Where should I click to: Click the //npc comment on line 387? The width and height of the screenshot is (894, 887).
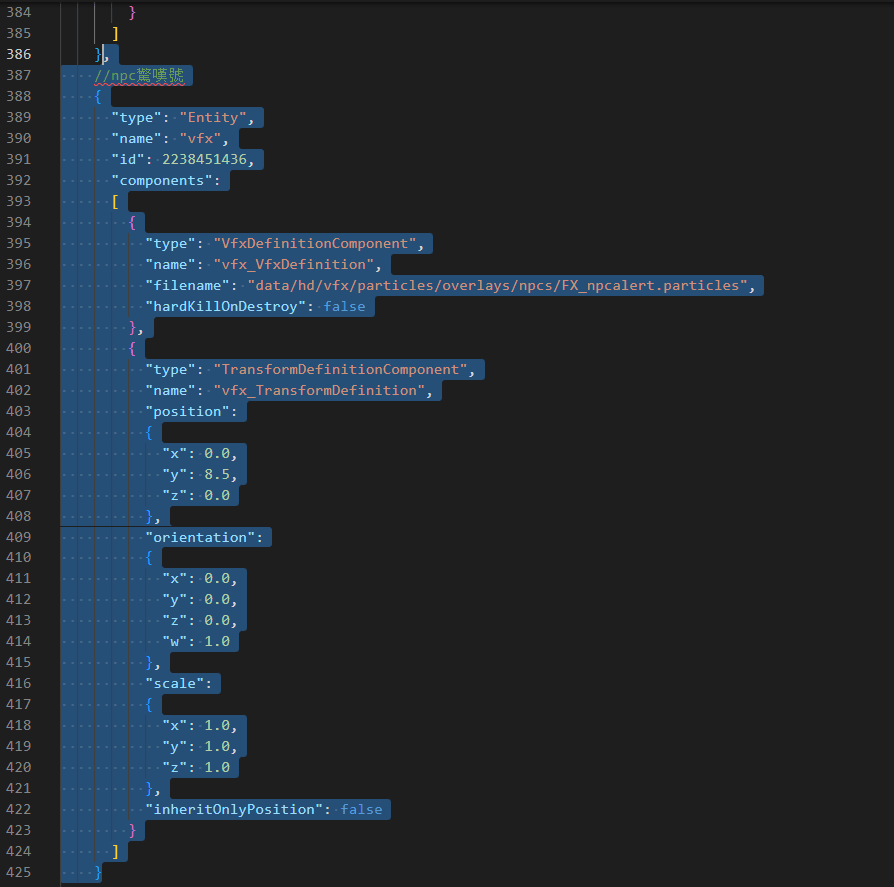139,75
